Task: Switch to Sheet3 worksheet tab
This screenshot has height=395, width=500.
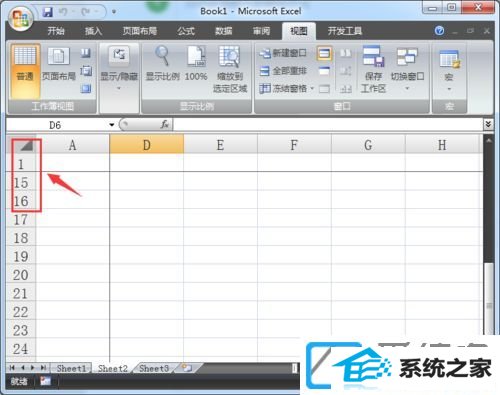Action: (154, 368)
